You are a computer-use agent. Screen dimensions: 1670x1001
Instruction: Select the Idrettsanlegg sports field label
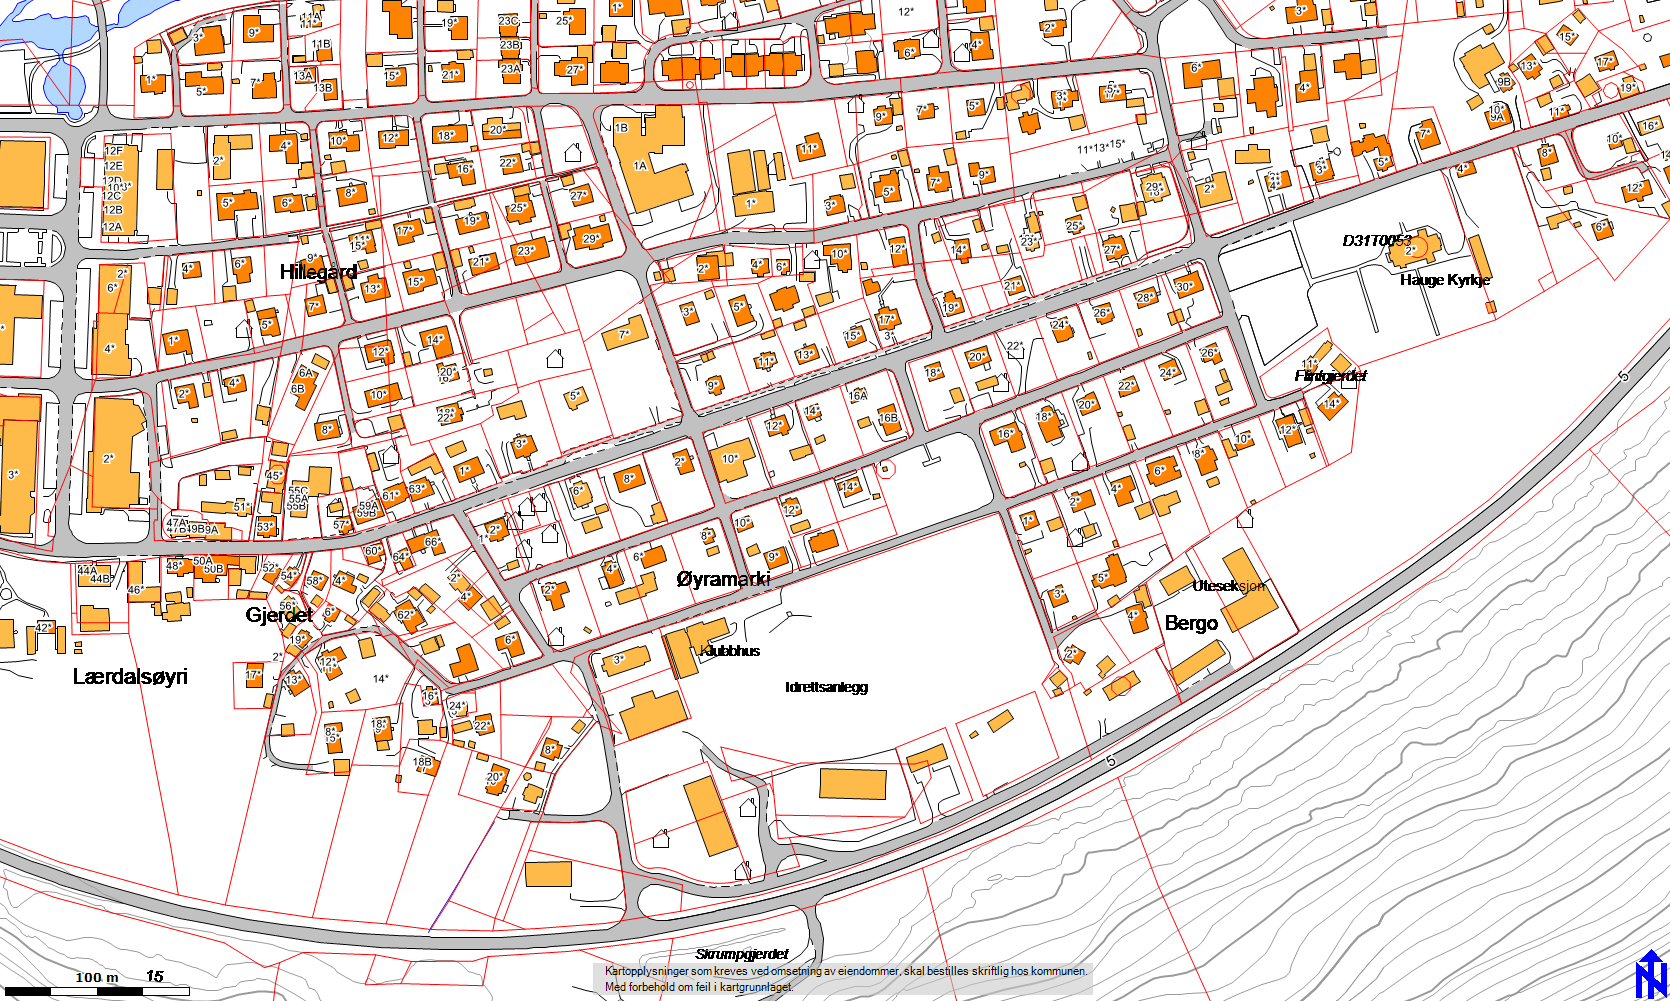pyautogui.click(x=826, y=687)
